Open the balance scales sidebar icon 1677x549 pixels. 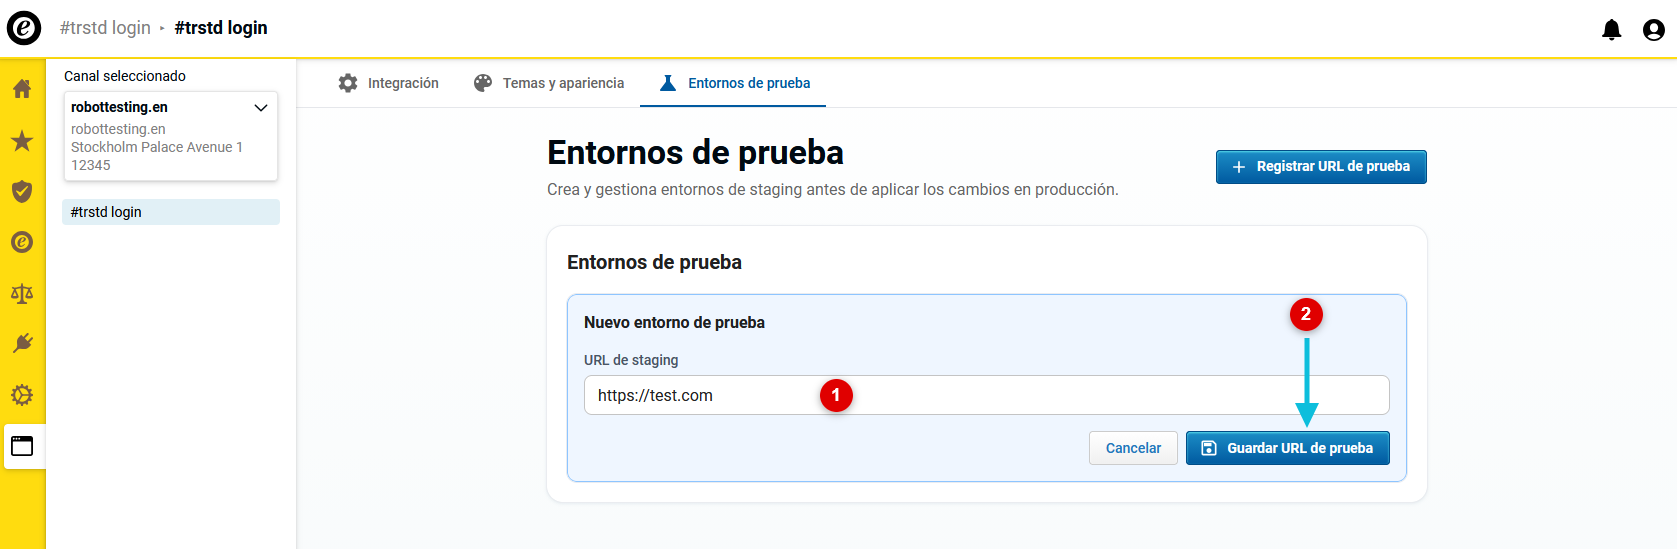tap(22, 293)
